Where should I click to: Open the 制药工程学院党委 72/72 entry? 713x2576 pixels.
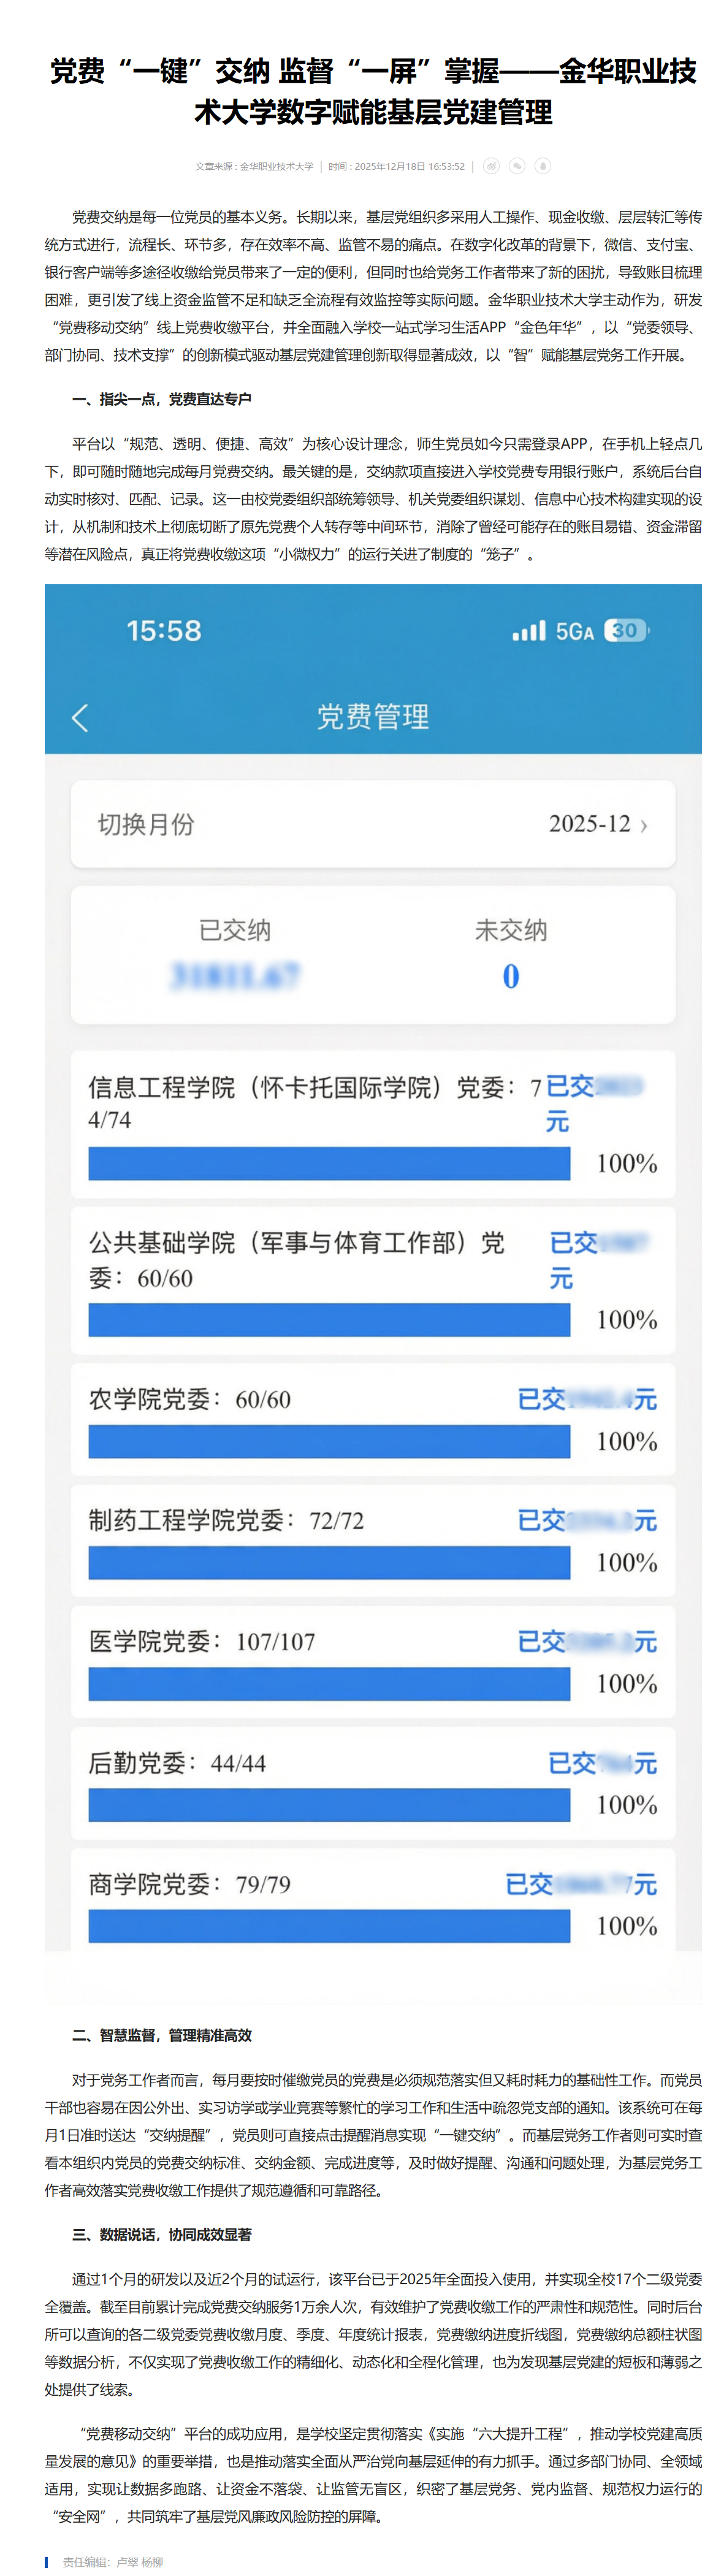point(227,1521)
